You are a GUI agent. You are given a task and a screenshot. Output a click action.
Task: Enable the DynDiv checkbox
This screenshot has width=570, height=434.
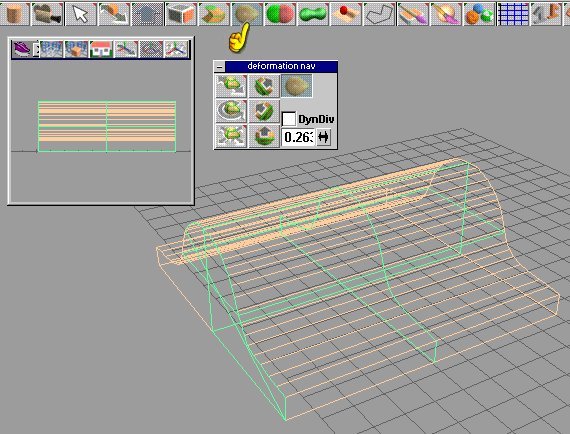[289, 119]
